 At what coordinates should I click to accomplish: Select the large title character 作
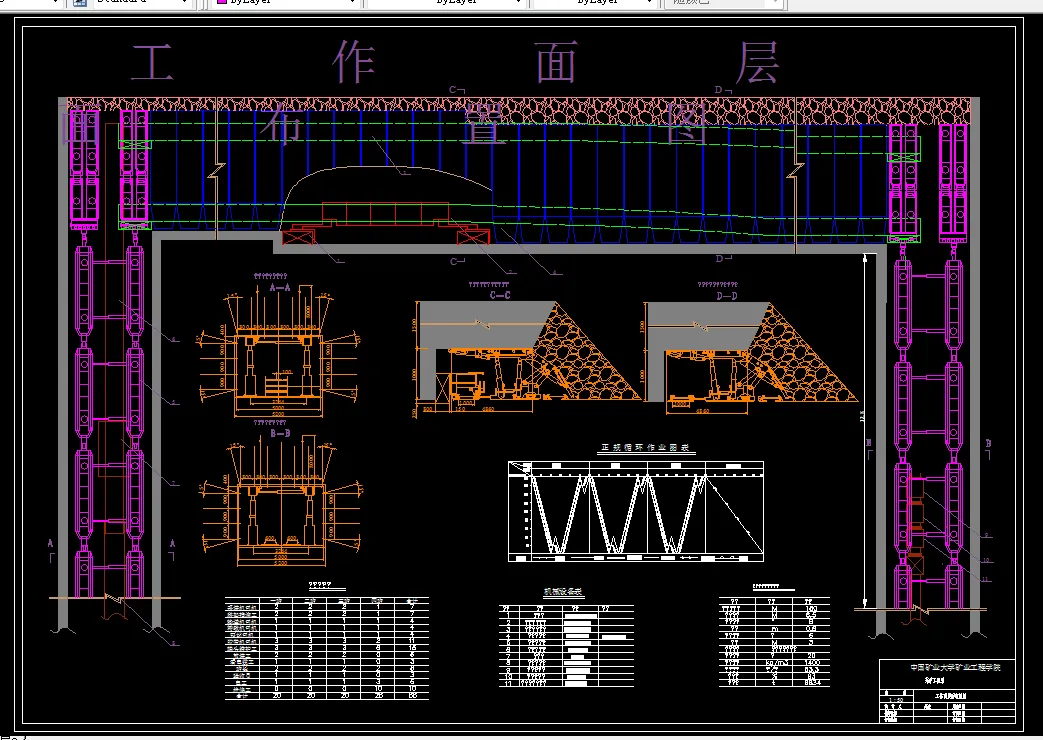click(x=354, y=62)
